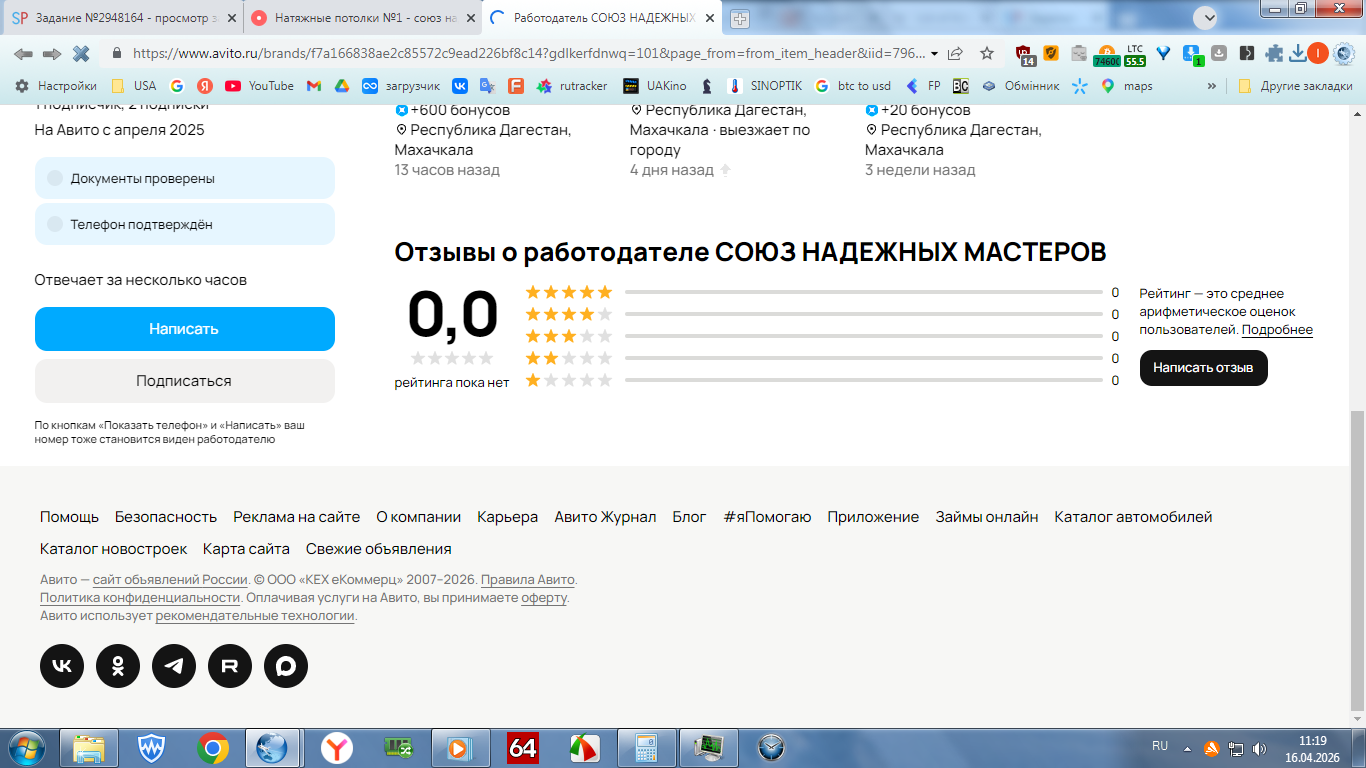The width and height of the screenshot is (1366, 768).
Task: Open the Bitcoin price extension showing 74600
Action: (x=1106, y=55)
